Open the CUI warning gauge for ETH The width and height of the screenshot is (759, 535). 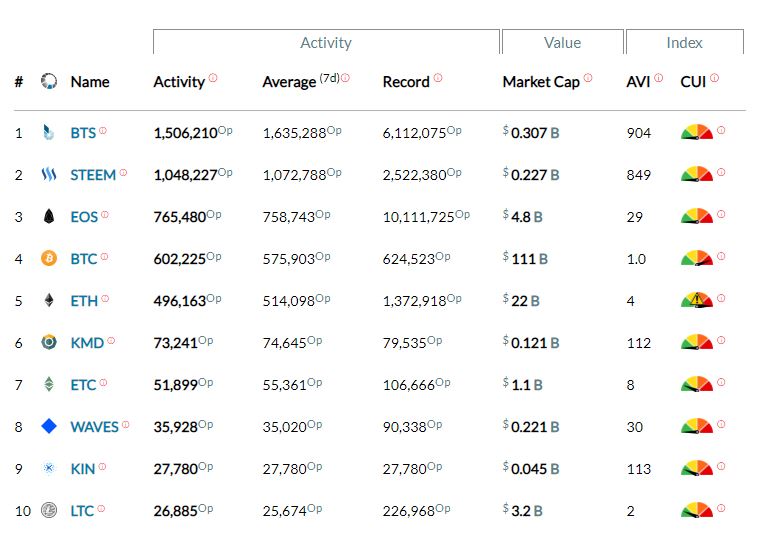[x=697, y=300]
